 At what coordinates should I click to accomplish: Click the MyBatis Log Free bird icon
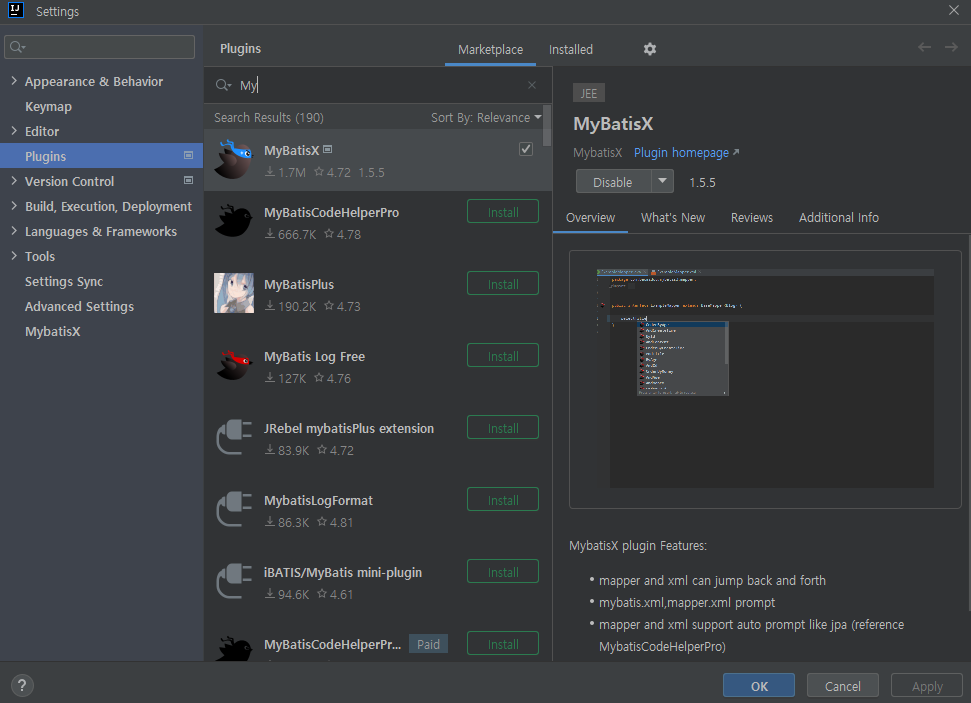[x=233, y=365]
